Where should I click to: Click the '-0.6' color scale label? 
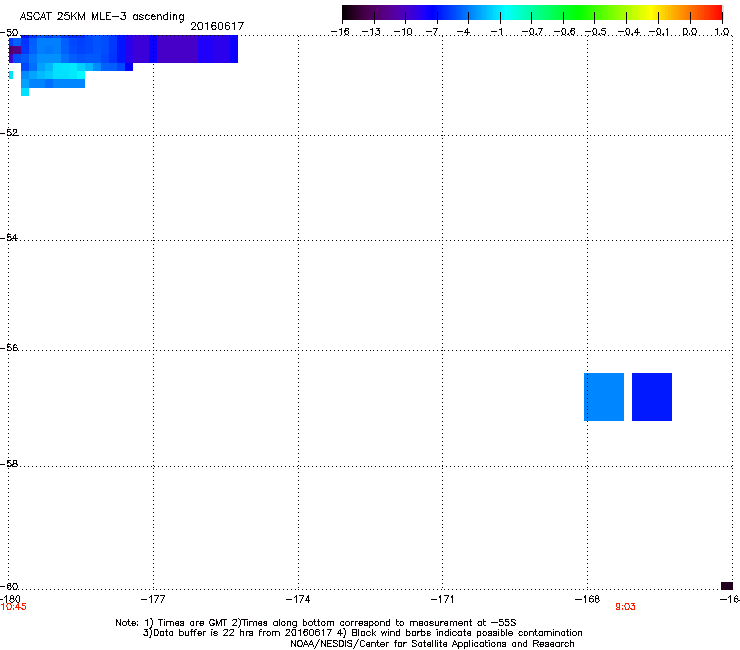tap(563, 32)
